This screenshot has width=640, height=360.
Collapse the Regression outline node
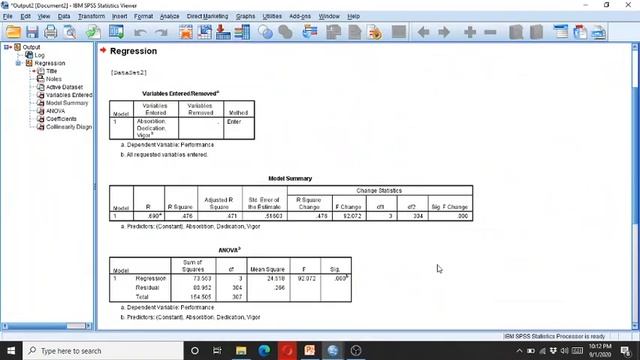coord(18,63)
